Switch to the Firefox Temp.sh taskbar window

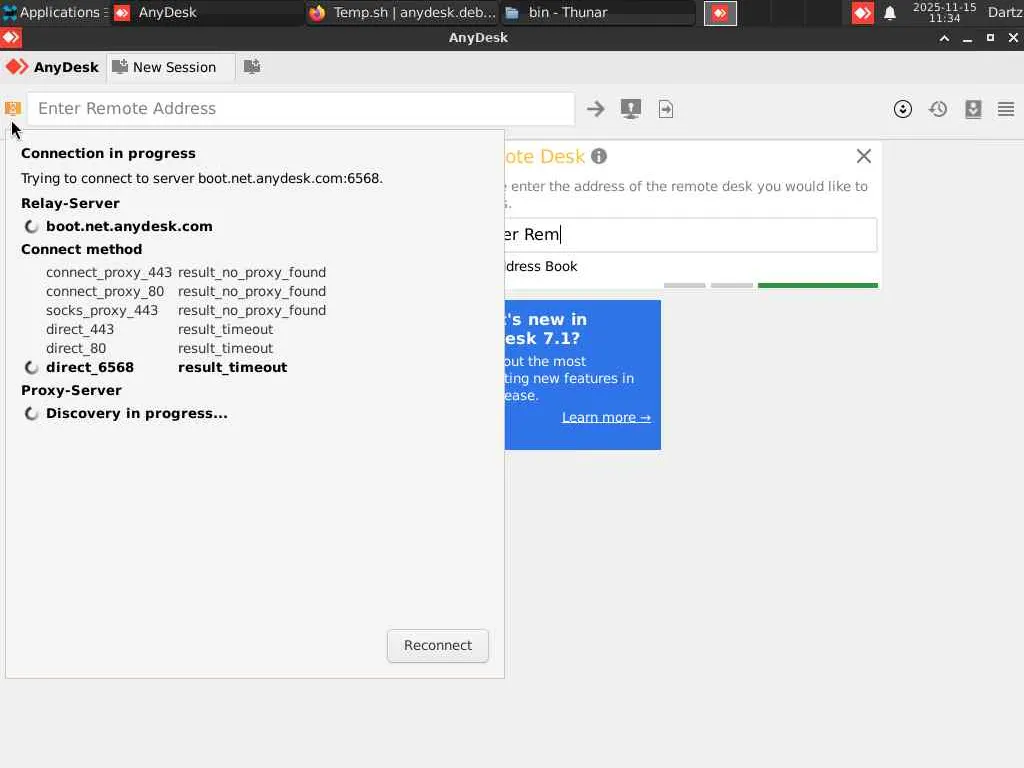[x=402, y=12]
